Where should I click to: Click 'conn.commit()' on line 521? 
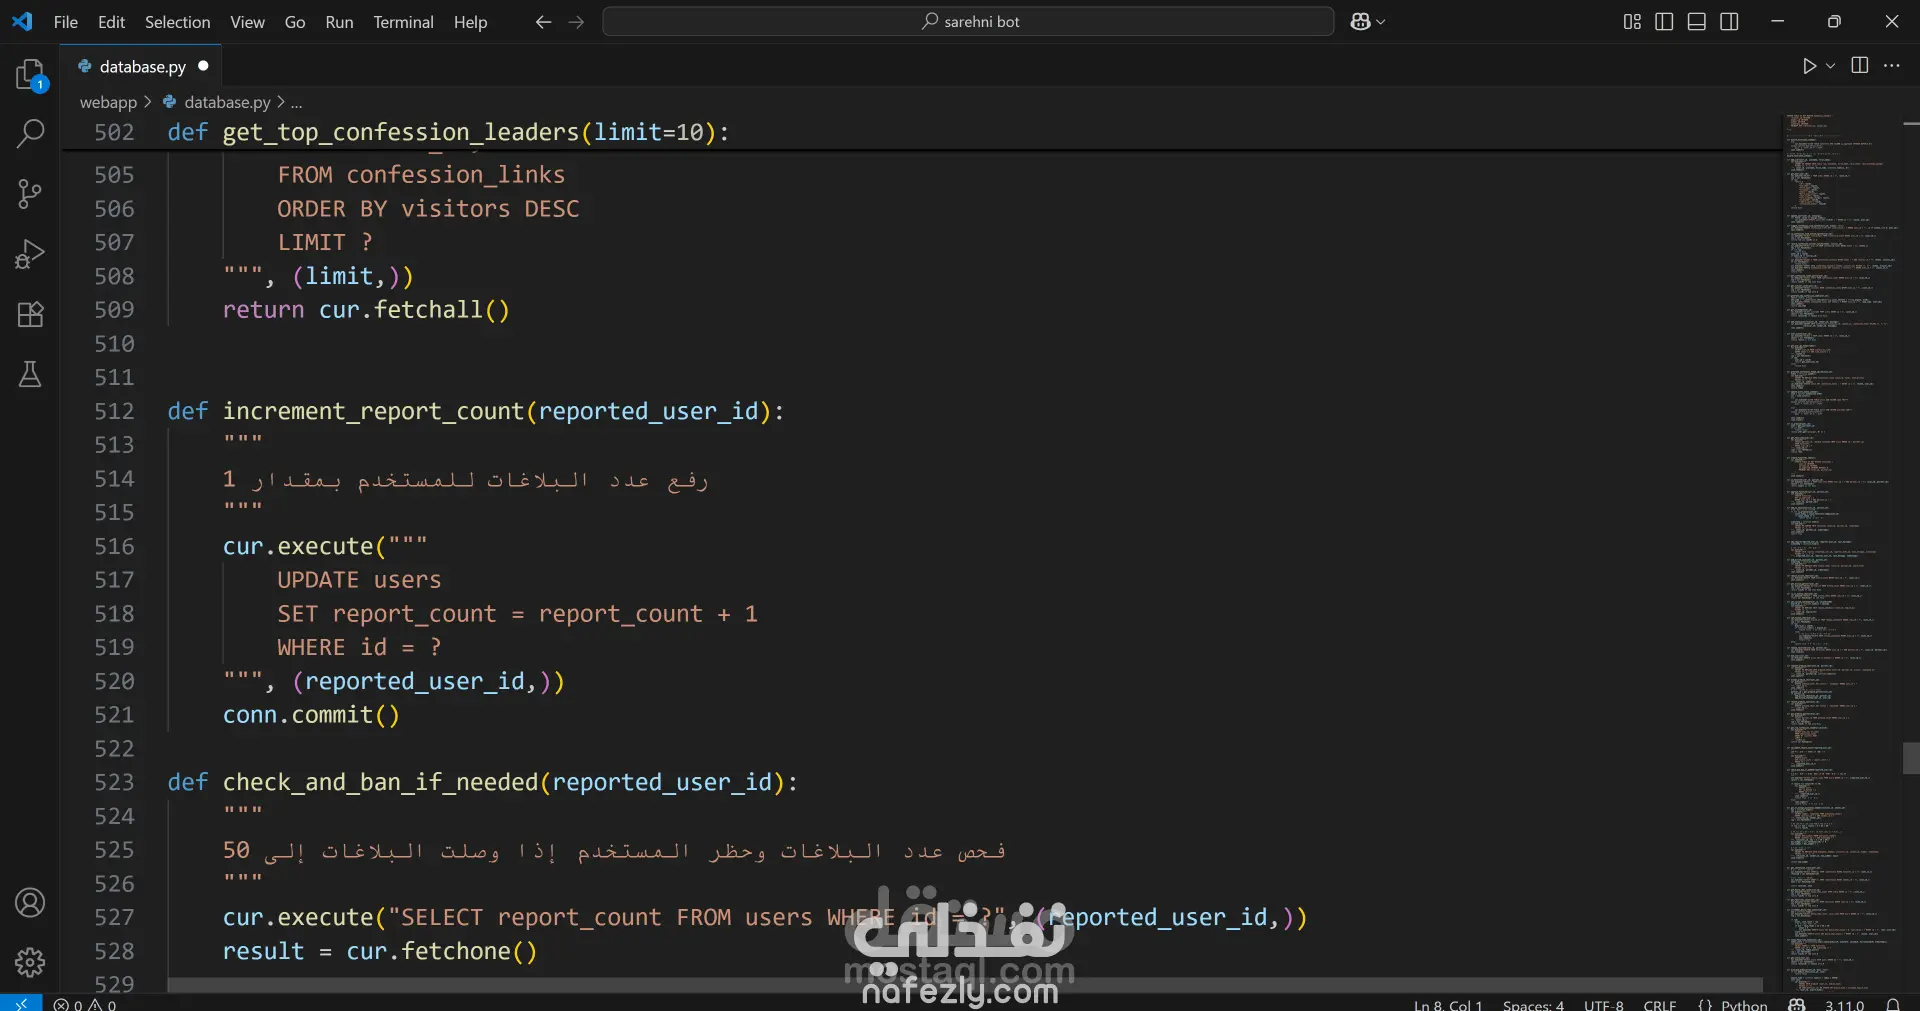click(311, 715)
